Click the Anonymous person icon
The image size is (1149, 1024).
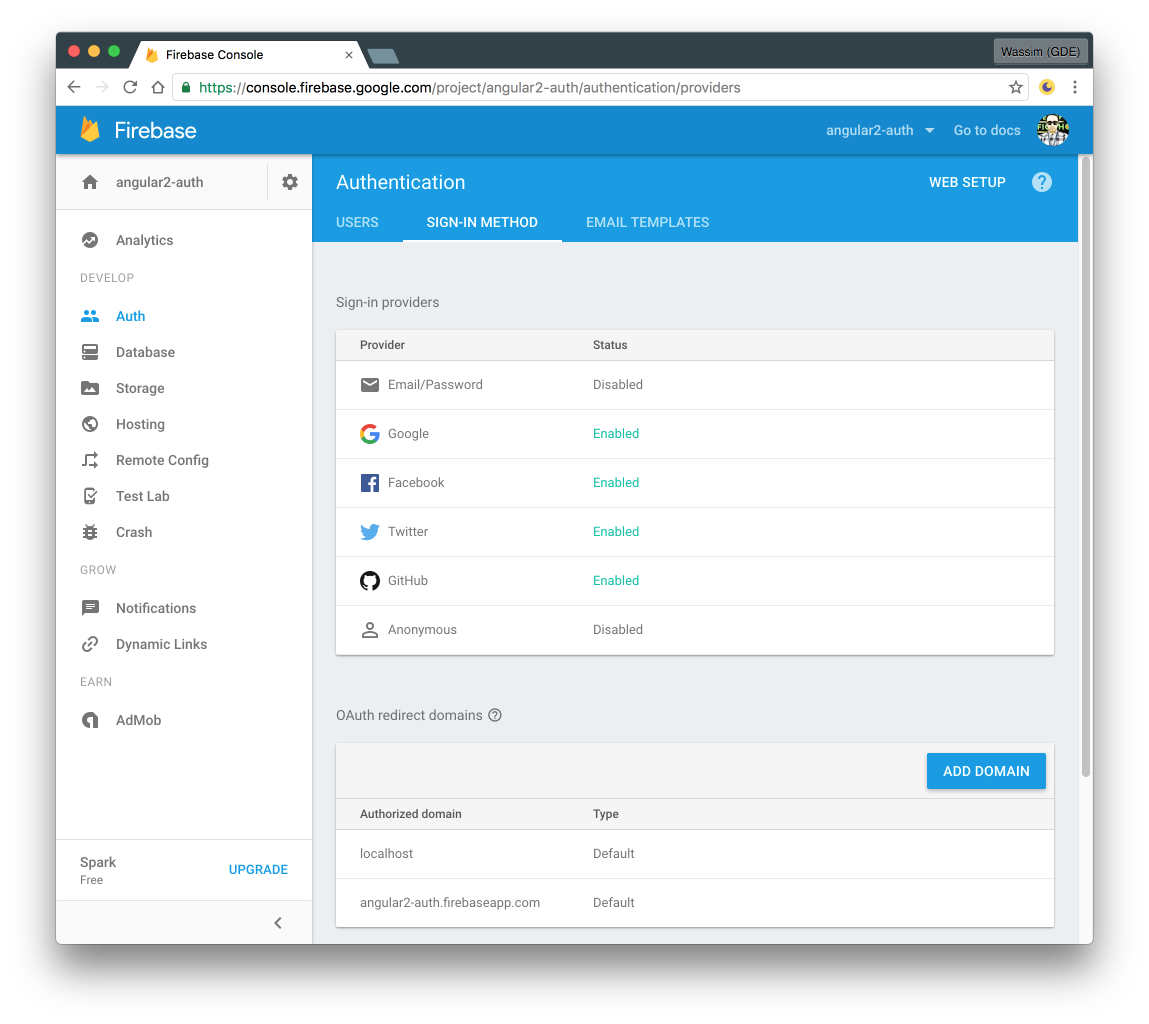click(370, 629)
